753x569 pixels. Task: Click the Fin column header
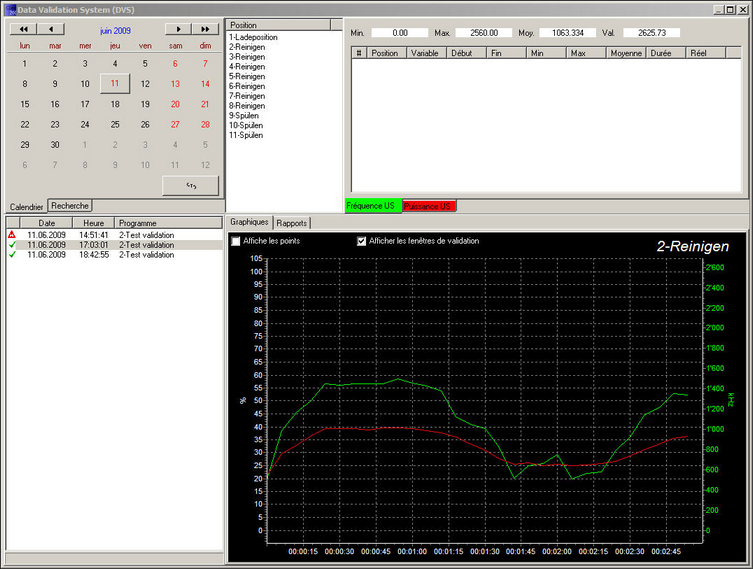tap(506, 53)
